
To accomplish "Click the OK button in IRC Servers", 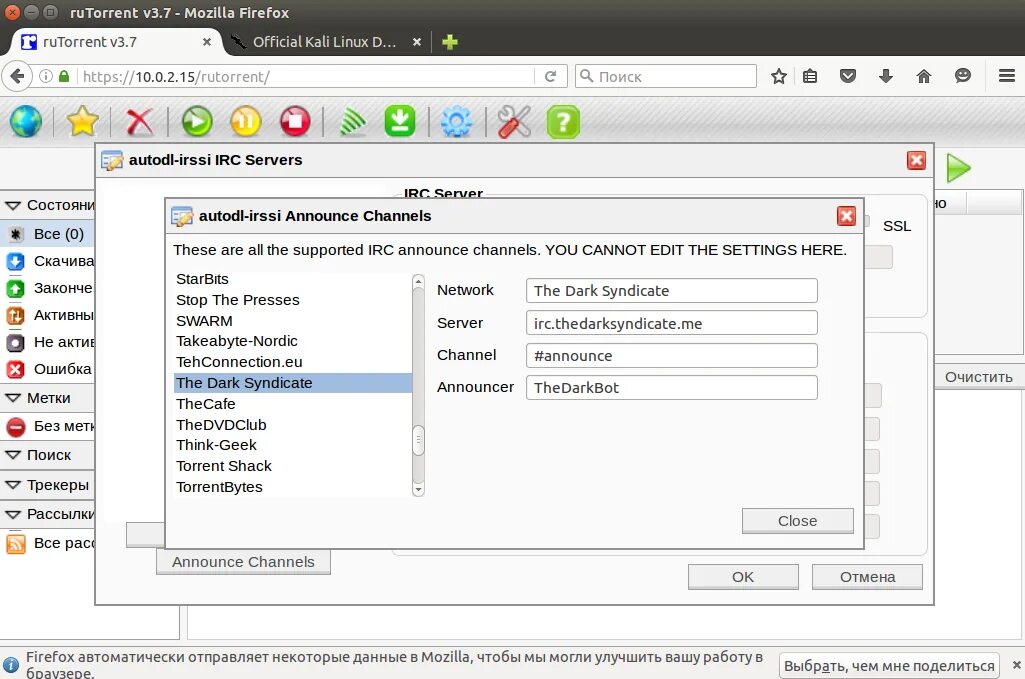I will point(743,577).
